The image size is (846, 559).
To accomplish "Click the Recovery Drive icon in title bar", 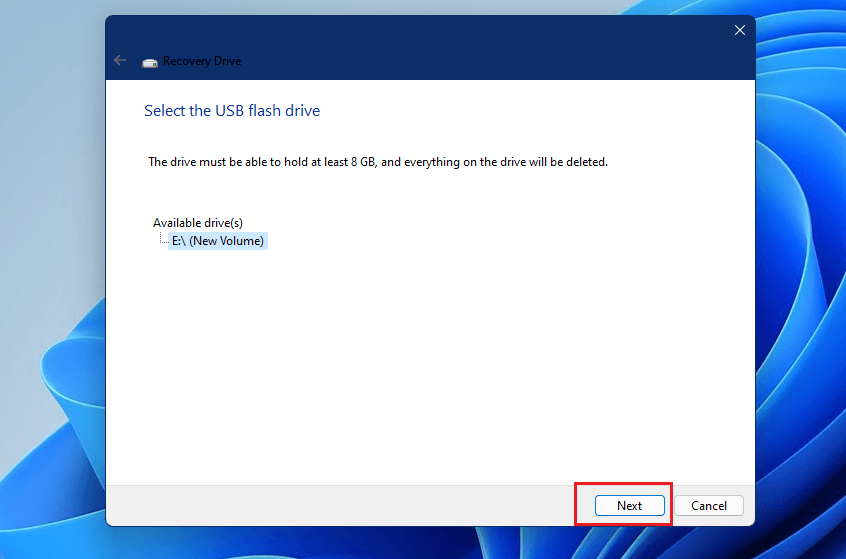I will (150, 62).
